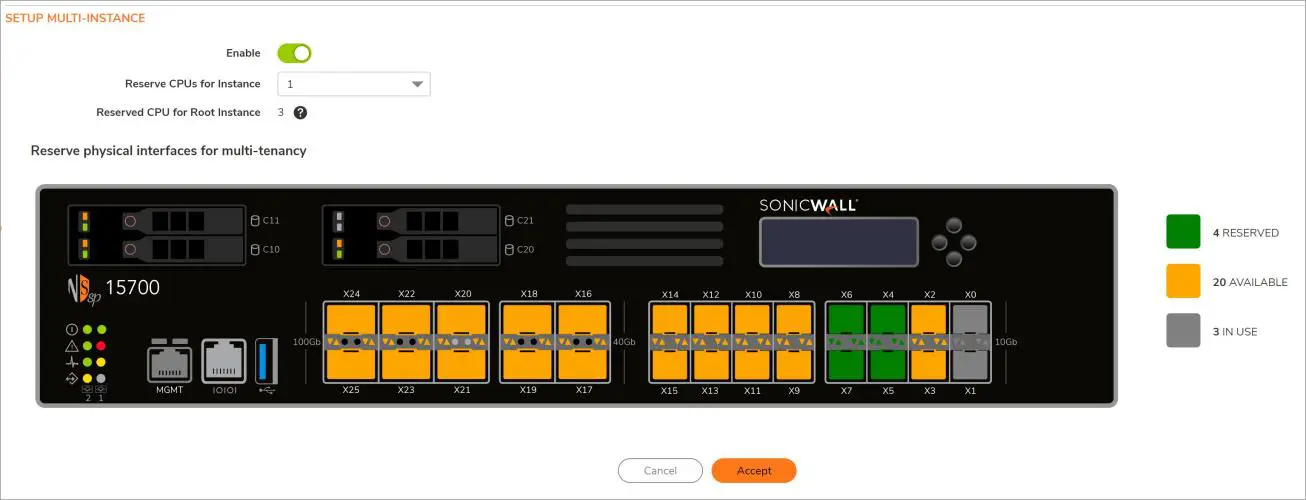
Task: Click the SonicWall logo on the chassis
Action: 808,204
